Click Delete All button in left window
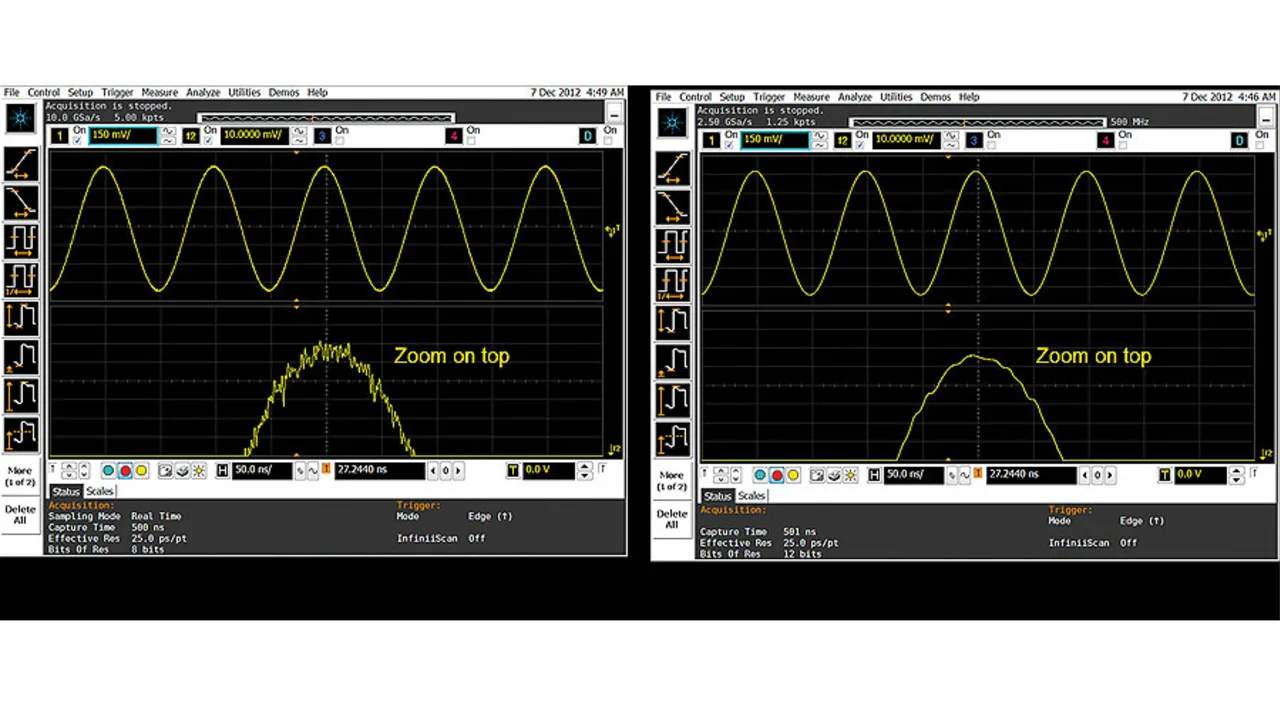The width and height of the screenshot is (1280, 720). pyautogui.click(x=20, y=514)
